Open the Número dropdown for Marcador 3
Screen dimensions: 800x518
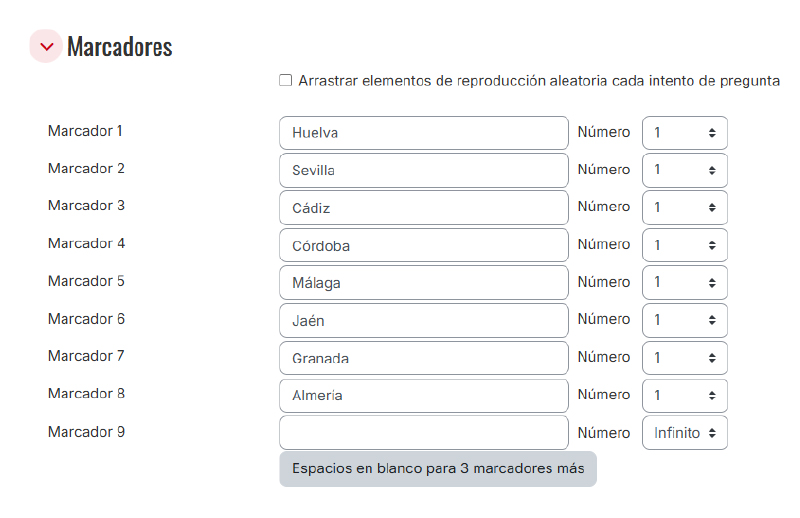pyautogui.click(x=684, y=208)
